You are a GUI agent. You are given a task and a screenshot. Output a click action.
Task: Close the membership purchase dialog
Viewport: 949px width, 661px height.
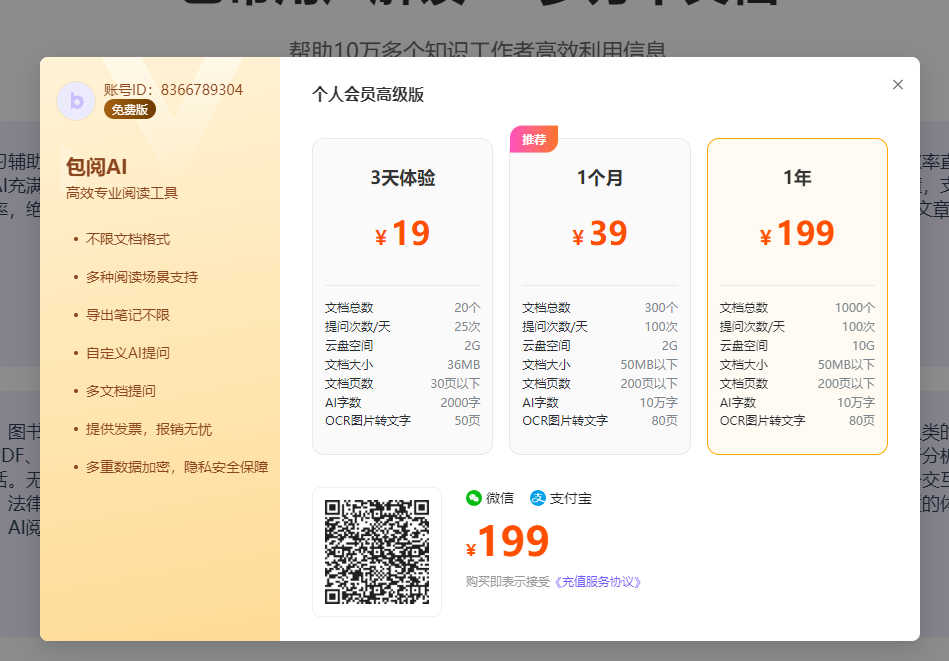click(x=897, y=84)
